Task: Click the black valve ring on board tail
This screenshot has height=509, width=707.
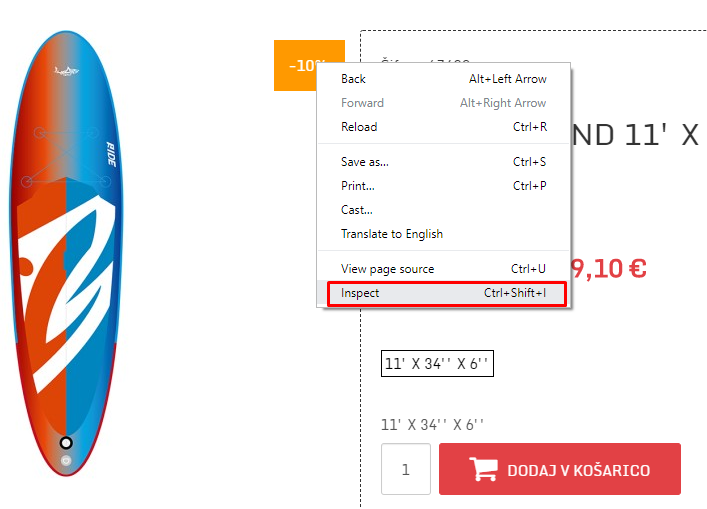Action: [x=66, y=443]
